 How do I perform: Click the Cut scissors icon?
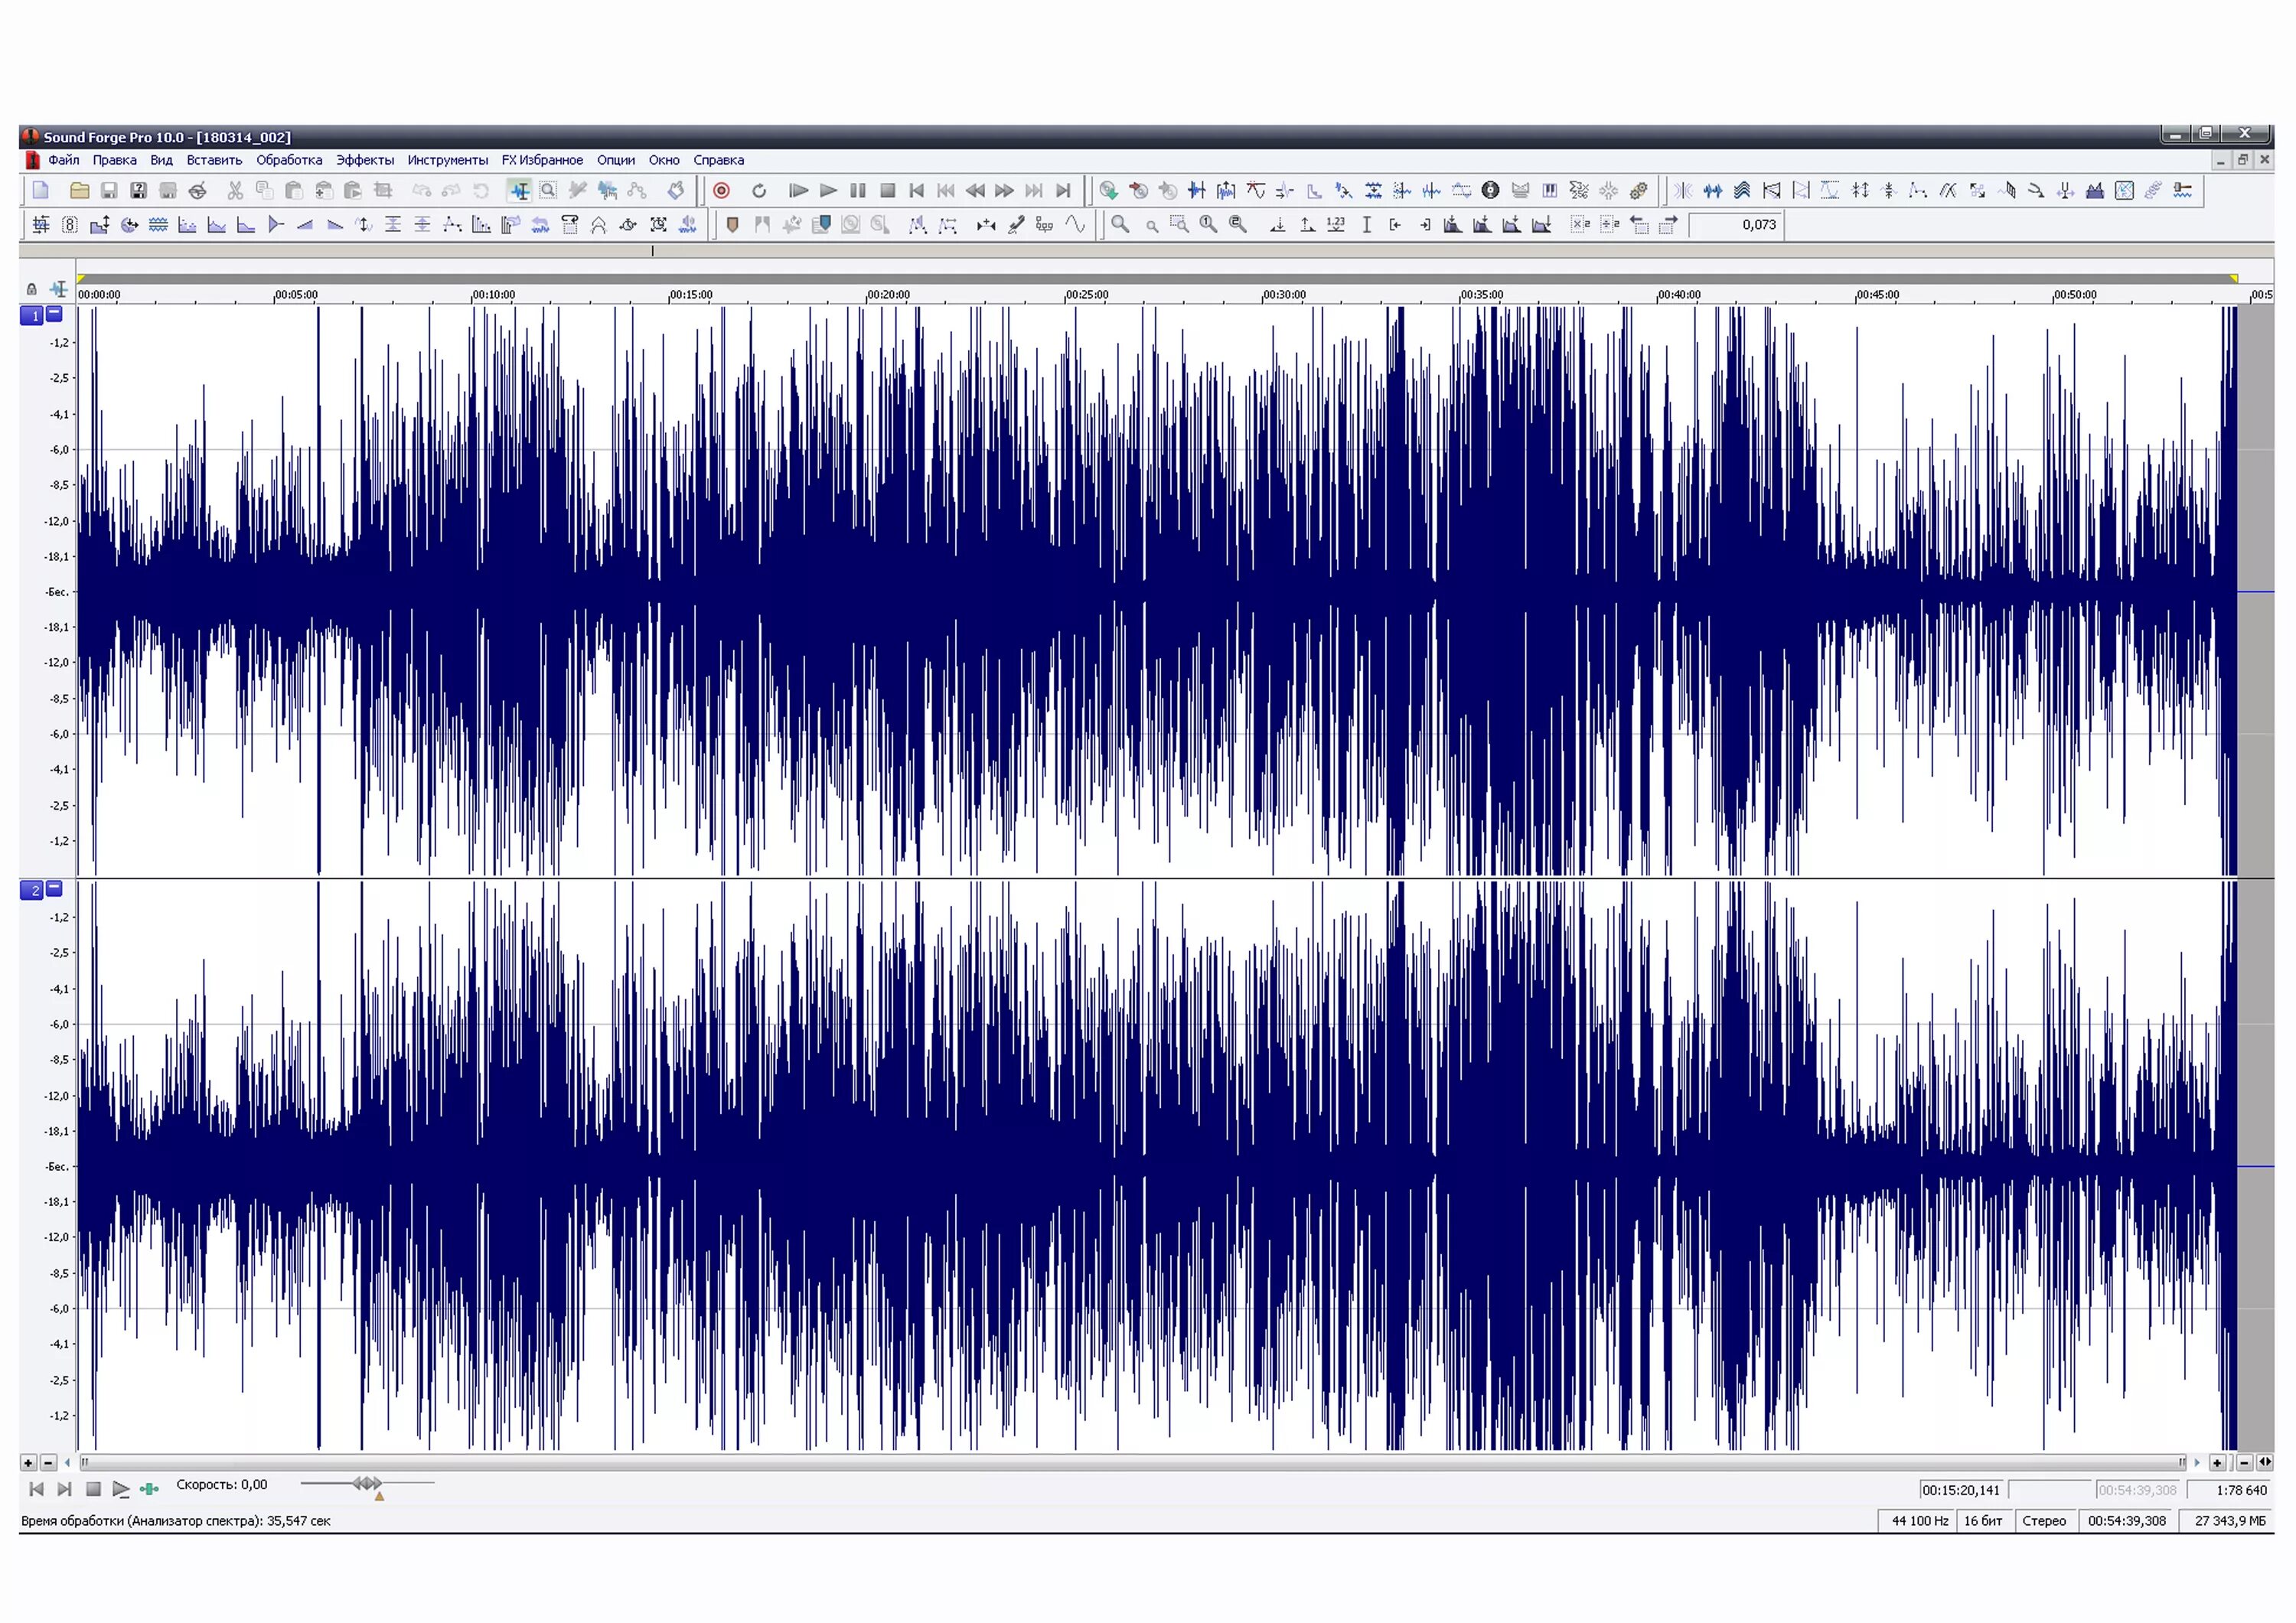tap(235, 190)
